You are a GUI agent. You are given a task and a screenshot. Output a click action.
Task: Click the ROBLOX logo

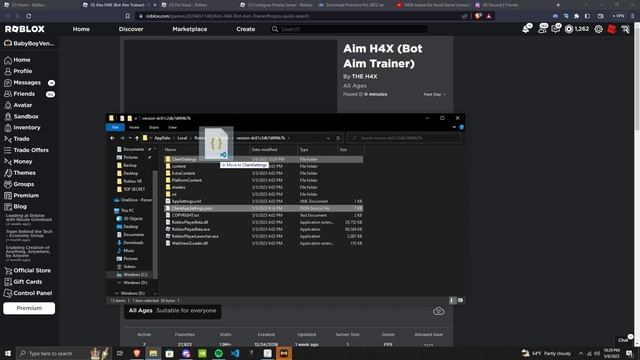(x=25, y=29)
